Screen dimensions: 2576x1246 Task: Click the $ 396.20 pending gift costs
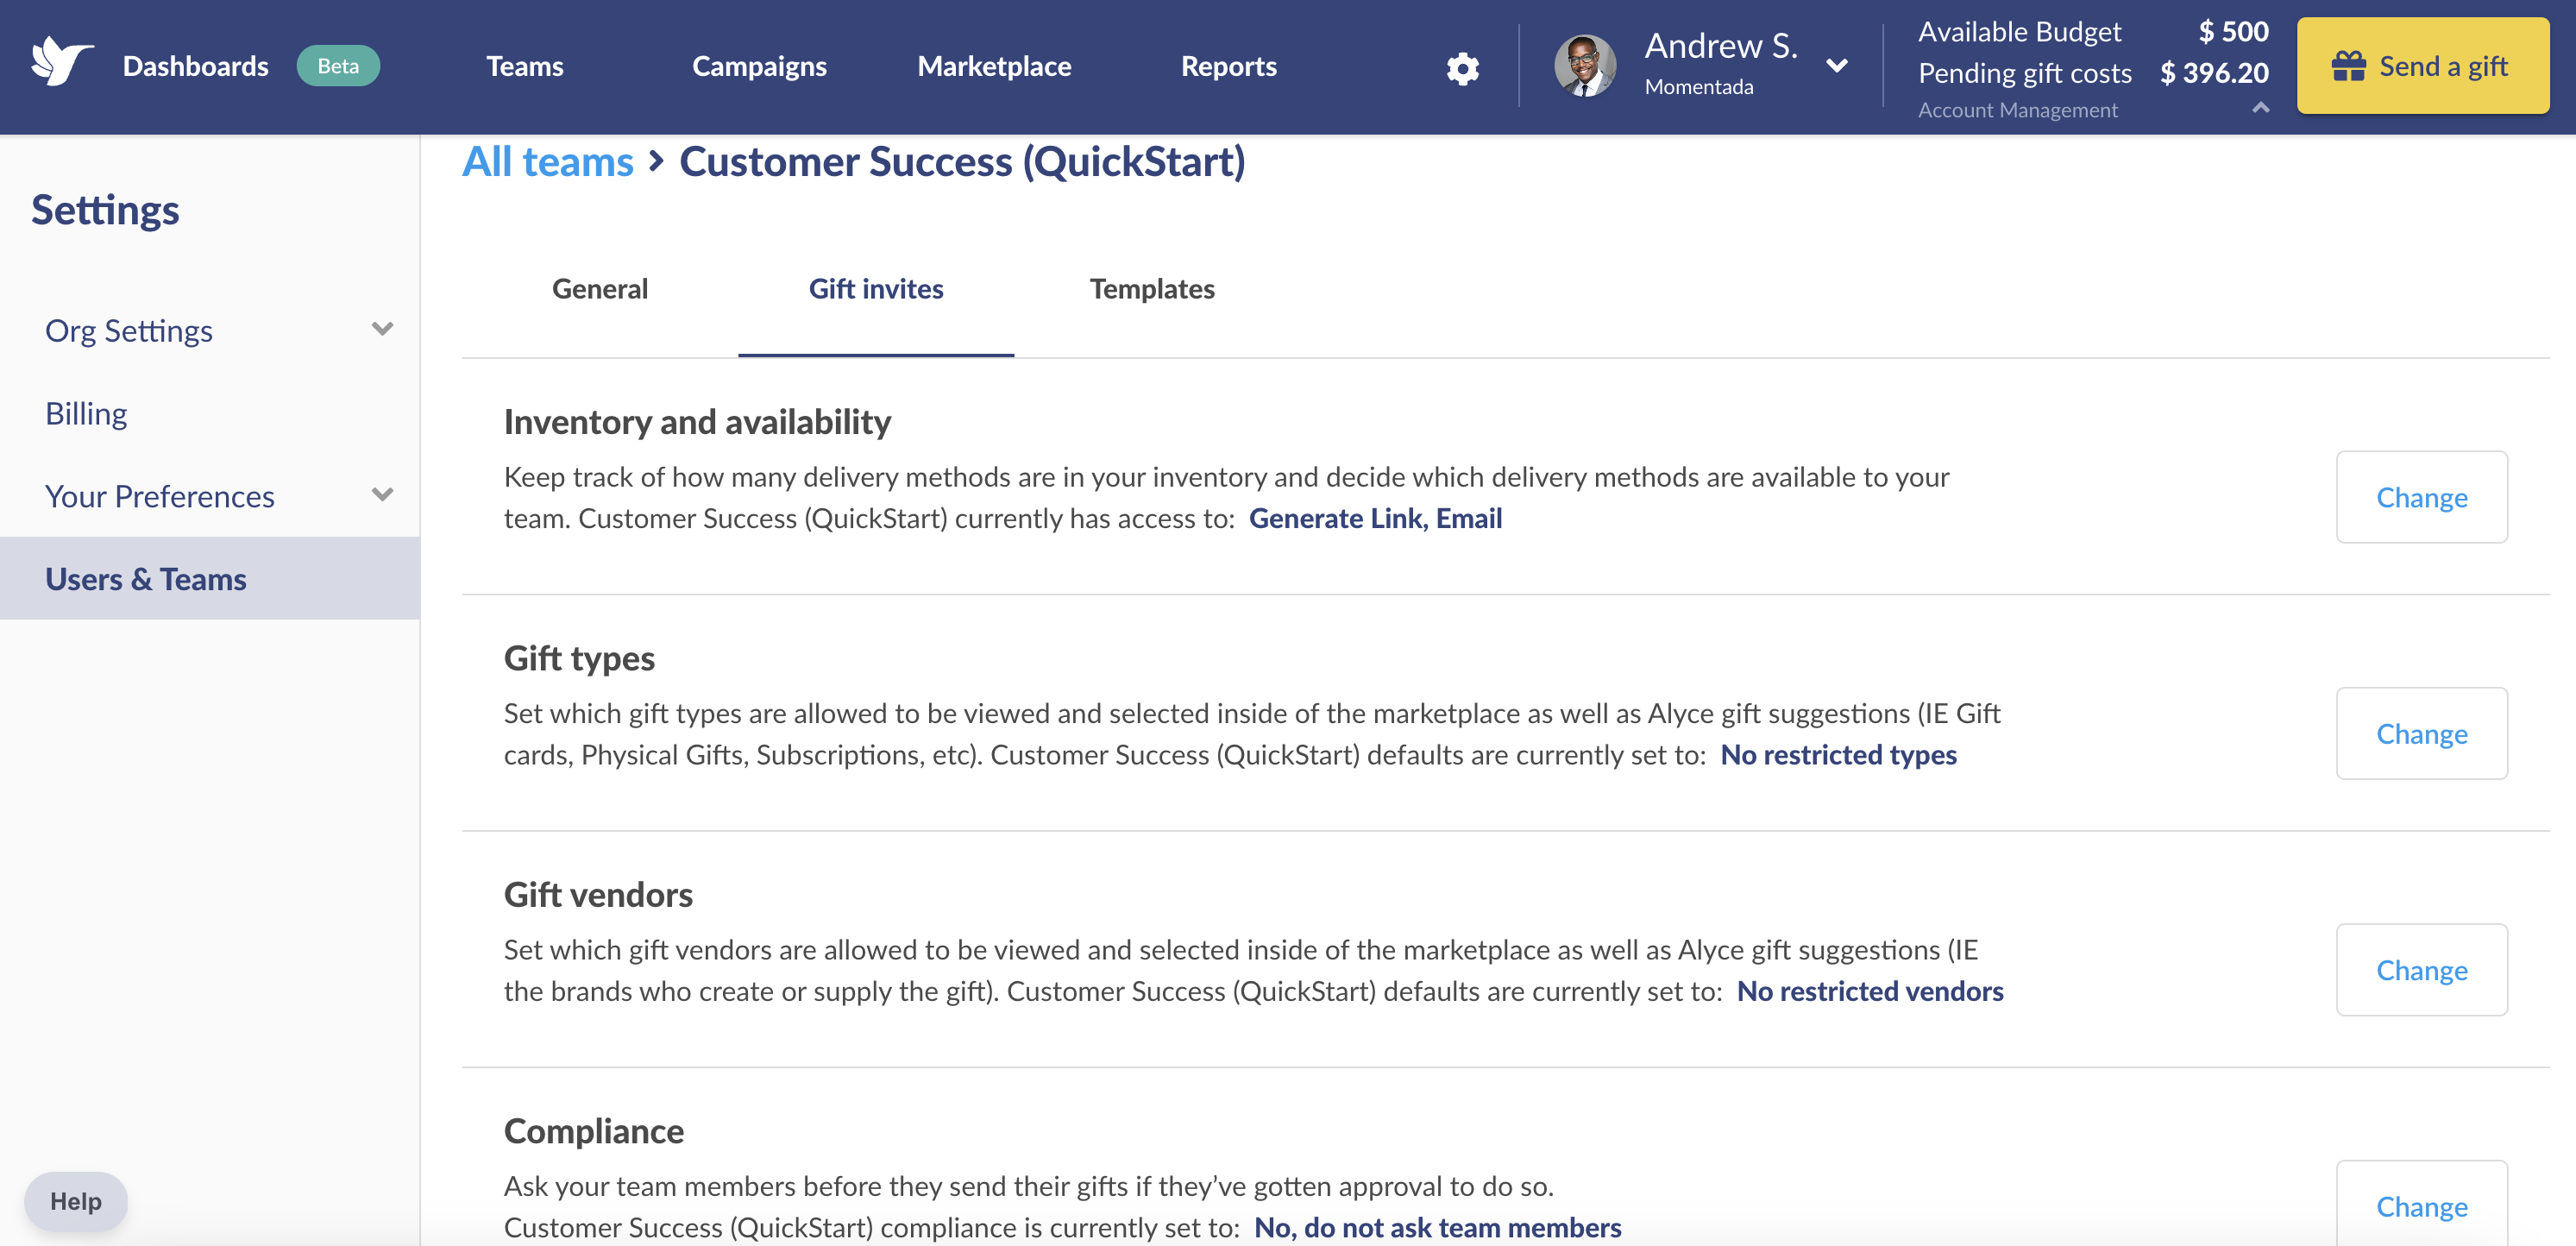click(2214, 72)
